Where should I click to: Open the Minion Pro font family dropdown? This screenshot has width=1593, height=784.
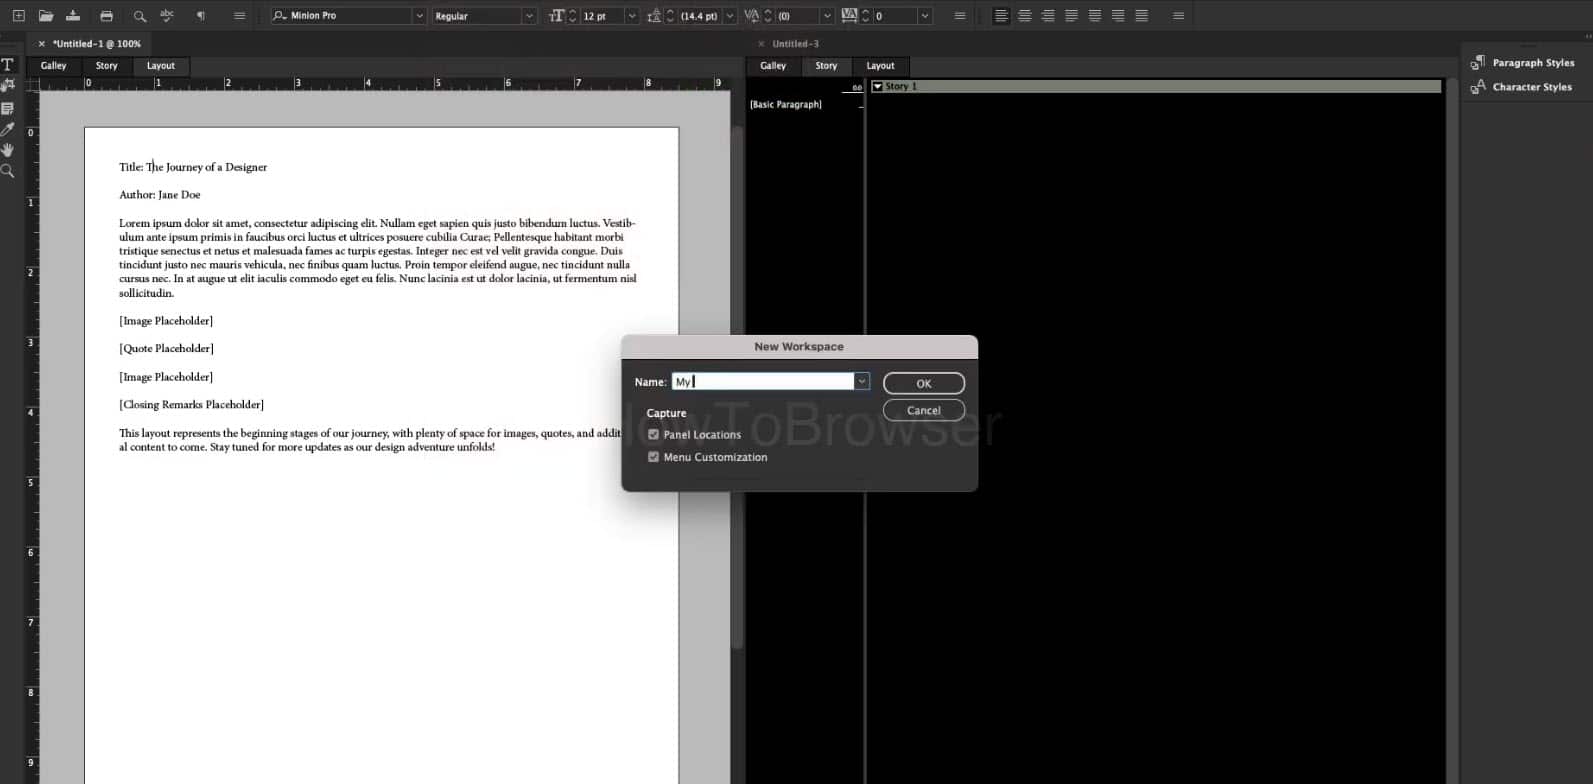[x=419, y=16]
